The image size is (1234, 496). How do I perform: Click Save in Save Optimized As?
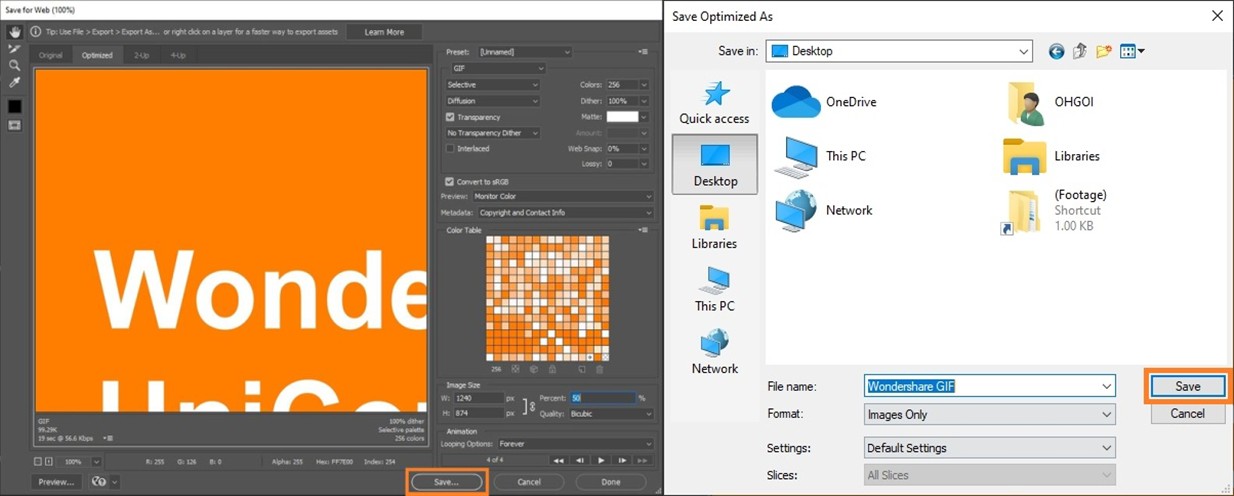1187,386
